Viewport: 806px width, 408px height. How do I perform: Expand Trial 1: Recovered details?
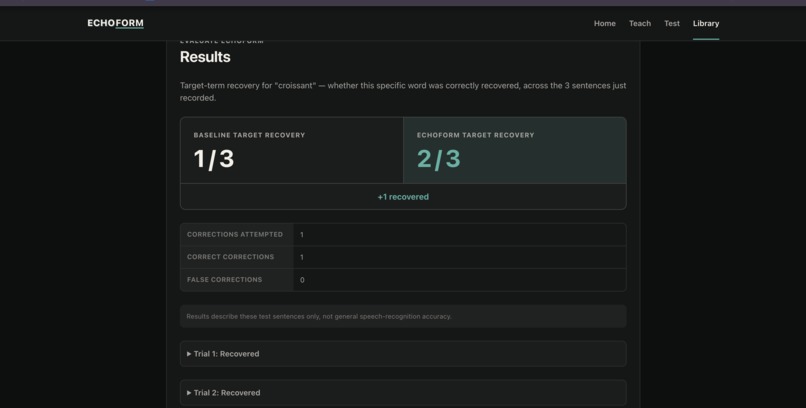pos(403,354)
